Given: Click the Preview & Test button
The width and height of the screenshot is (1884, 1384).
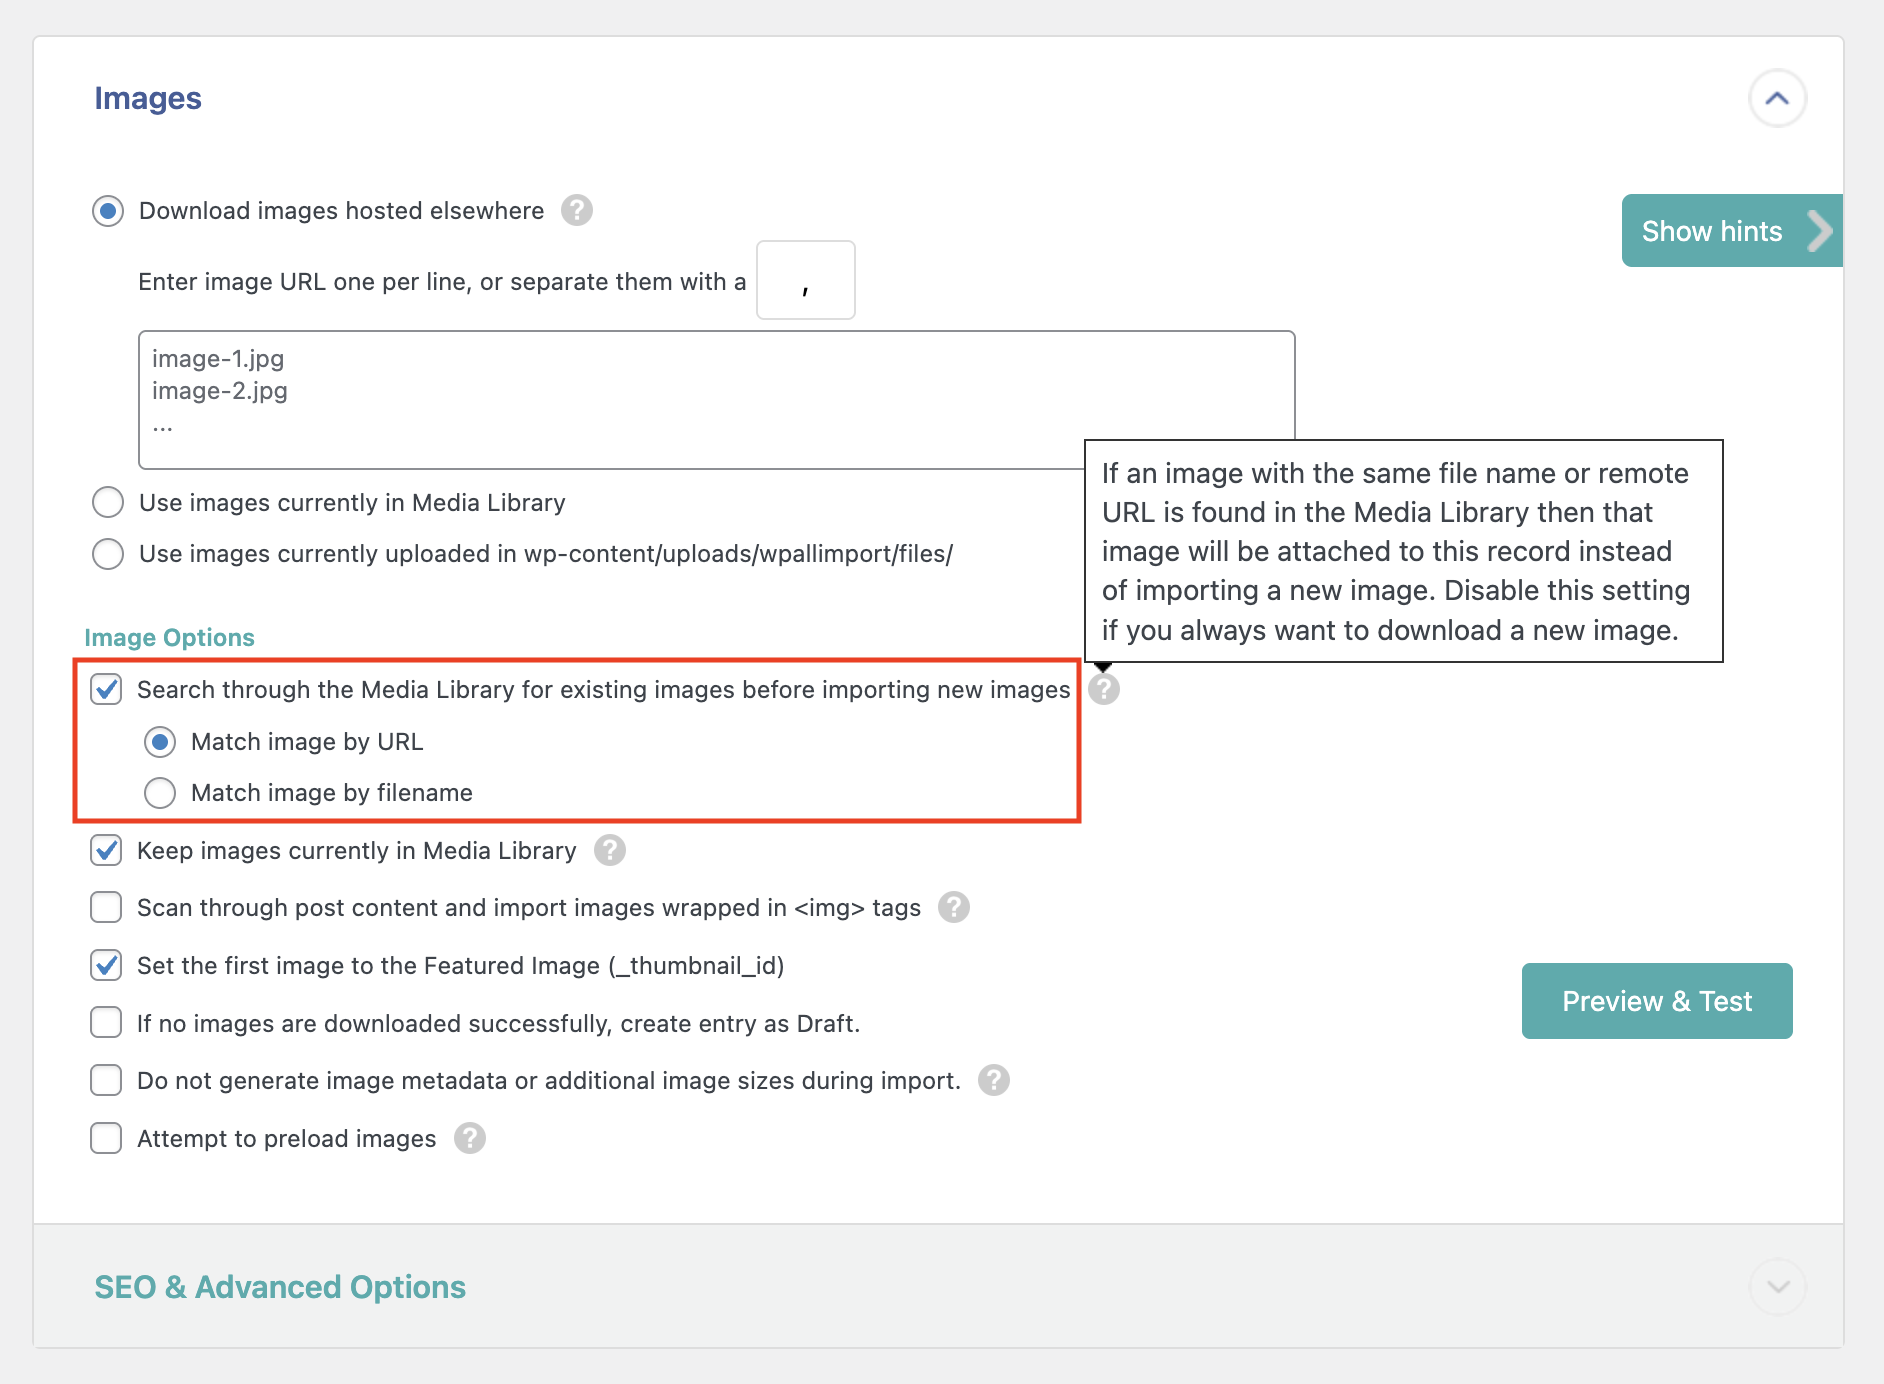Looking at the screenshot, I should click(x=1657, y=1001).
